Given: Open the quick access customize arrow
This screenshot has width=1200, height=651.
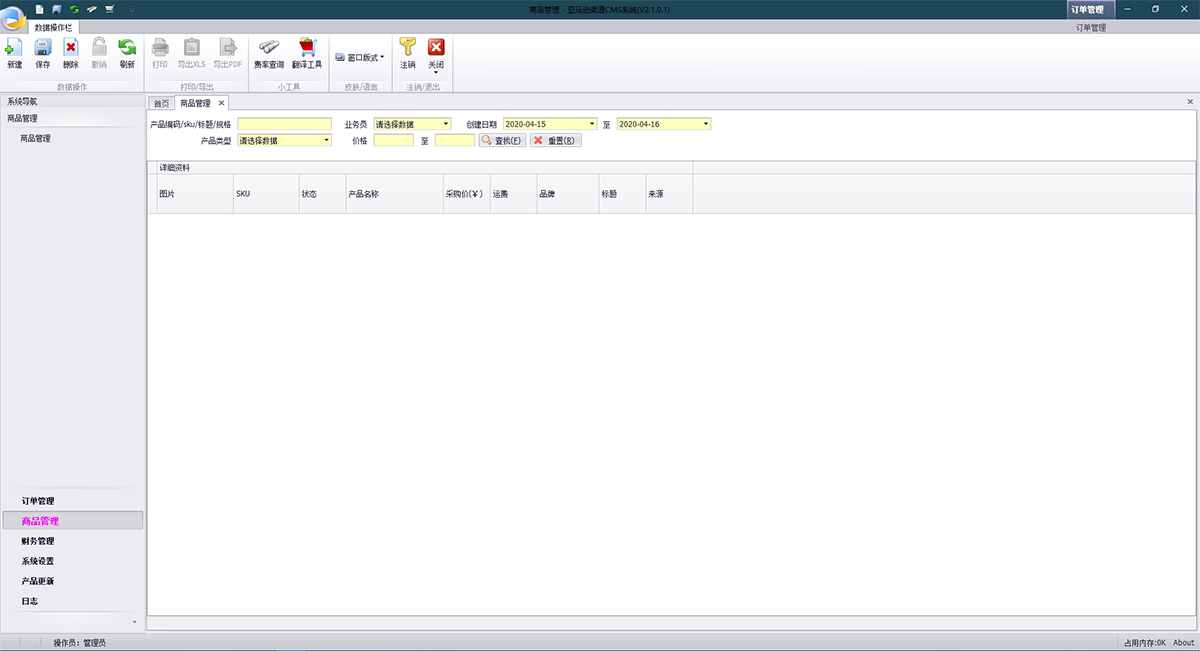Looking at the screenshot, I should 131,9.
